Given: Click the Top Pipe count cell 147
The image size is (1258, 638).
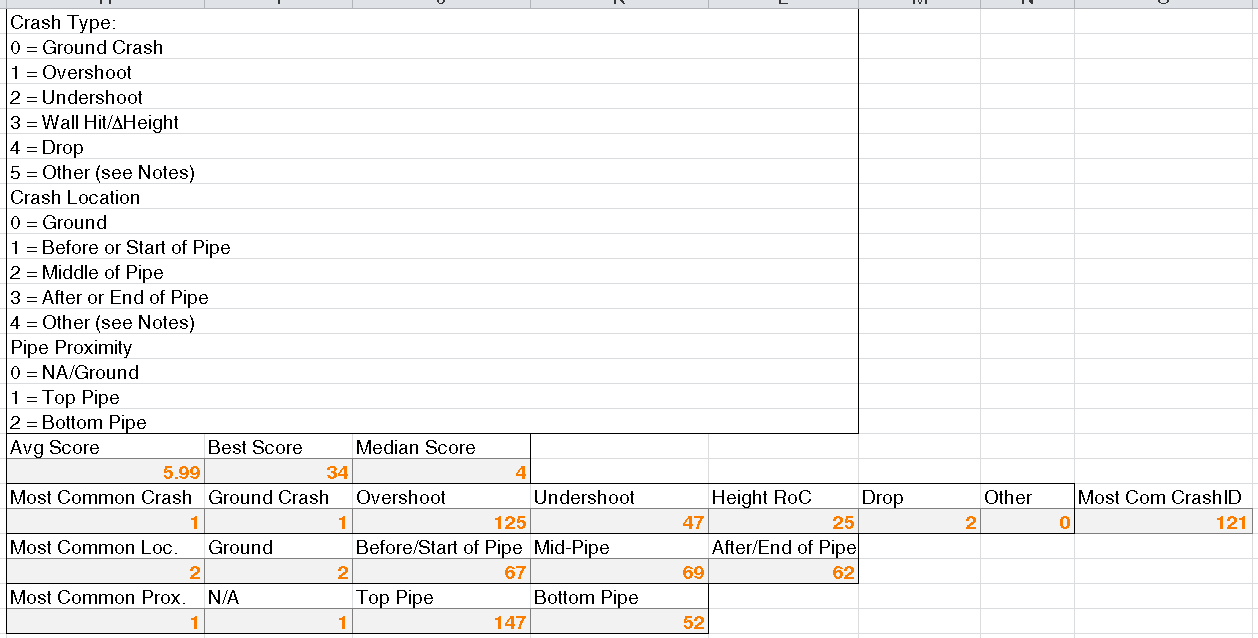Looking at the screenshot, I should pyautogui.click(x=441, y=622).
